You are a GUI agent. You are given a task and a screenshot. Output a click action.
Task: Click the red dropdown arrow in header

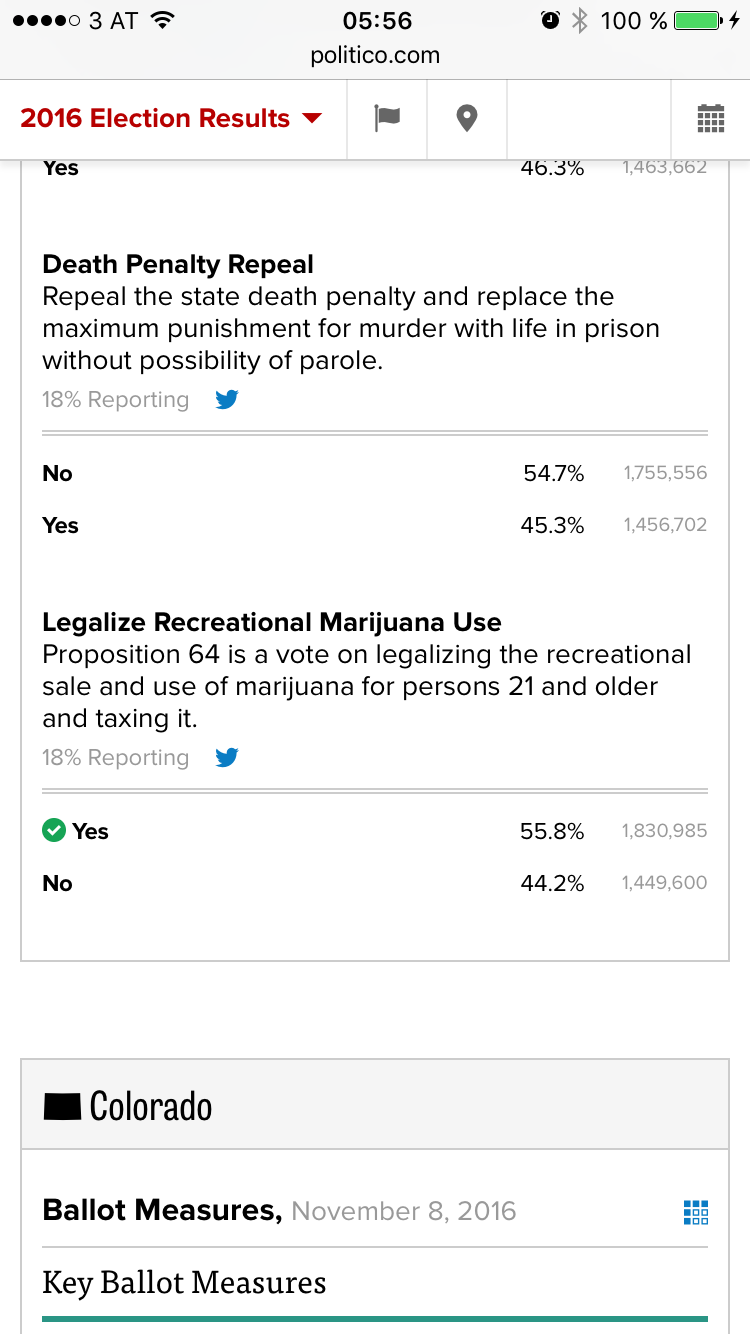(x=312, y=118)
